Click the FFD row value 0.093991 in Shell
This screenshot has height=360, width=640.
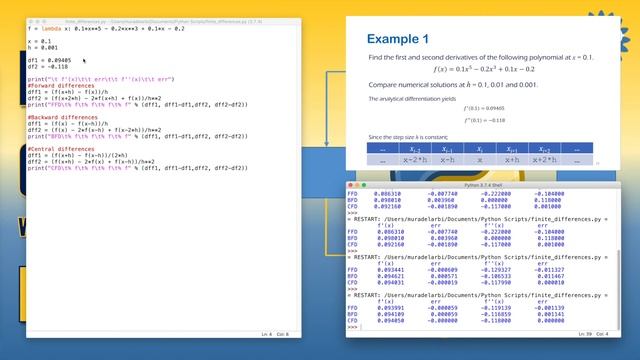point(391,308)
